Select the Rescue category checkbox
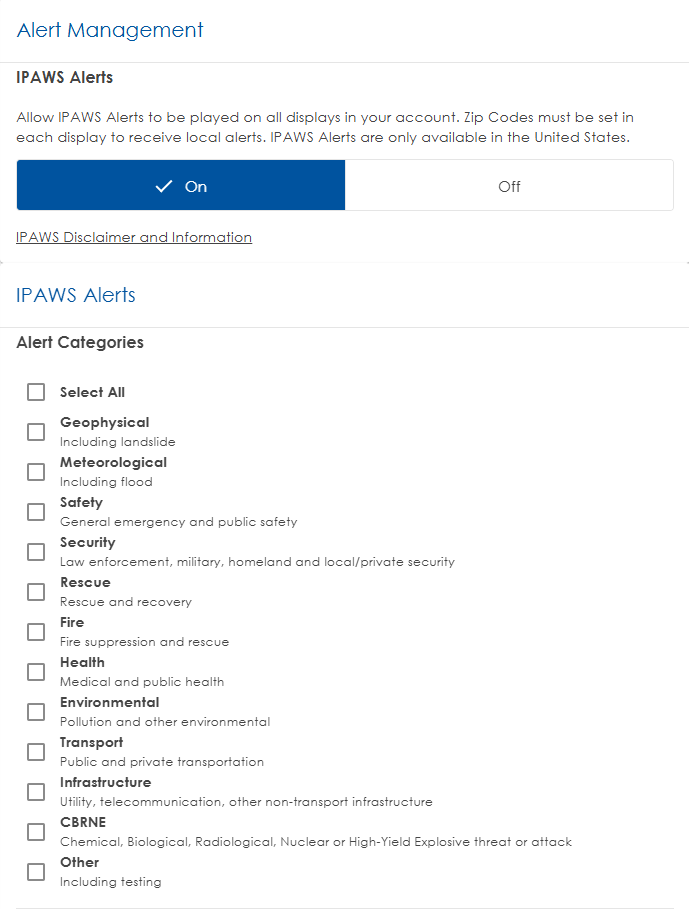Viewport: 689px width, 909px height. (36, 592)
